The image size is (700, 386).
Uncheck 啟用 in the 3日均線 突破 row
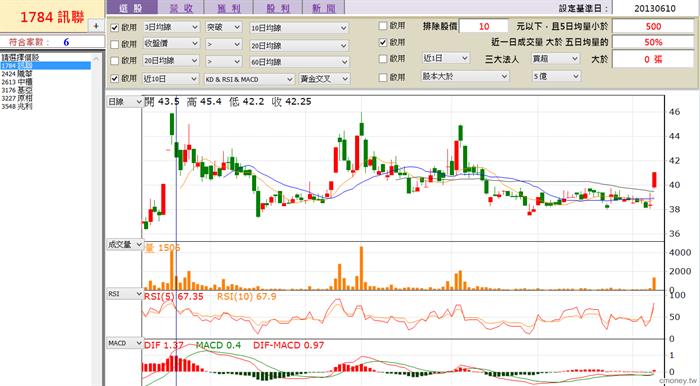tap(115, 28)
